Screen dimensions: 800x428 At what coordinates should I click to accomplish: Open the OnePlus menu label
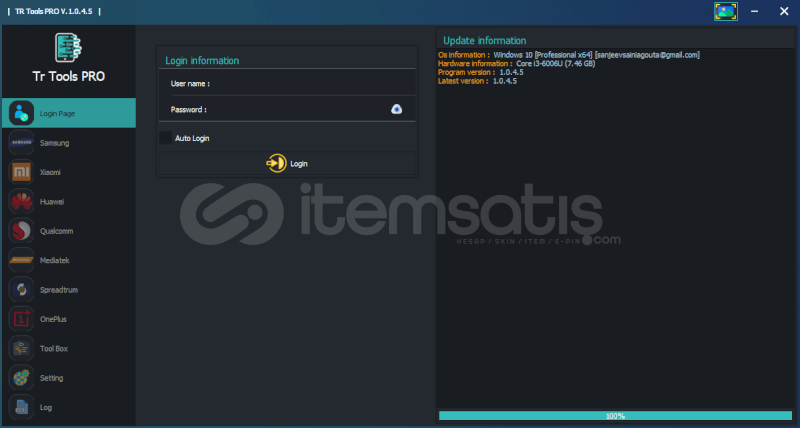[54, 319]
